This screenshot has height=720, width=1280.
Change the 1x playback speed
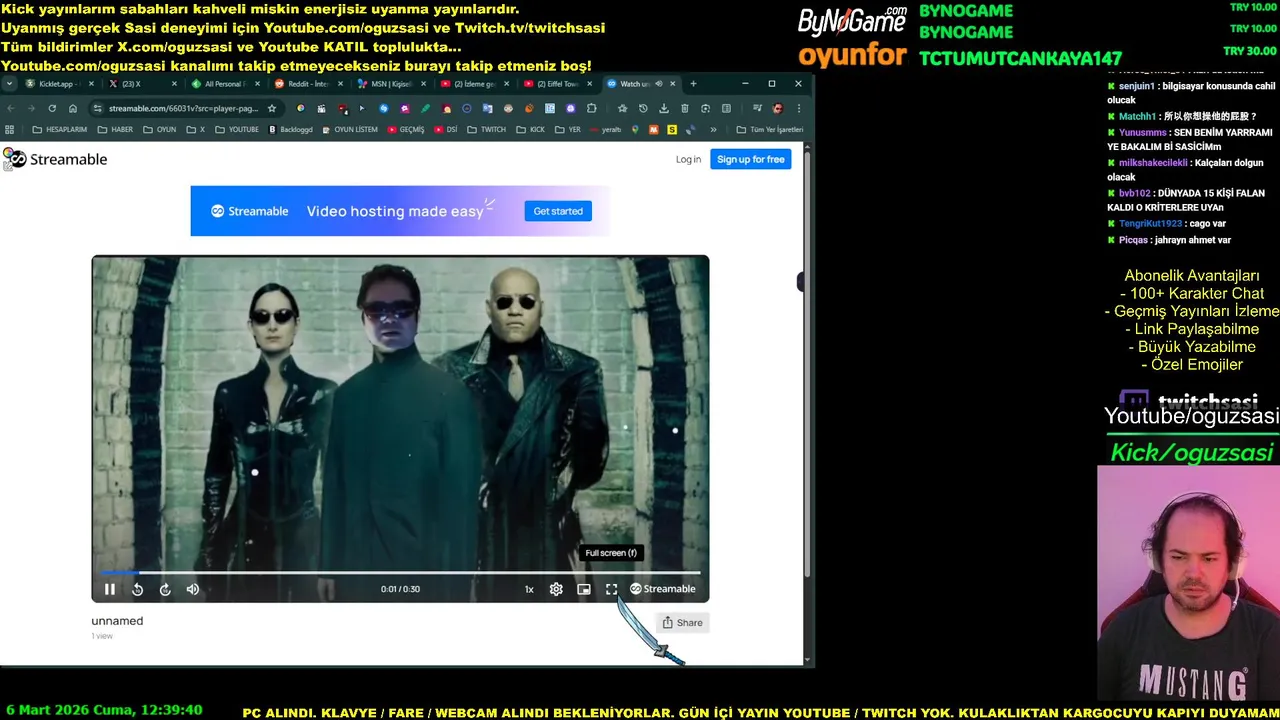coord(529,589)
